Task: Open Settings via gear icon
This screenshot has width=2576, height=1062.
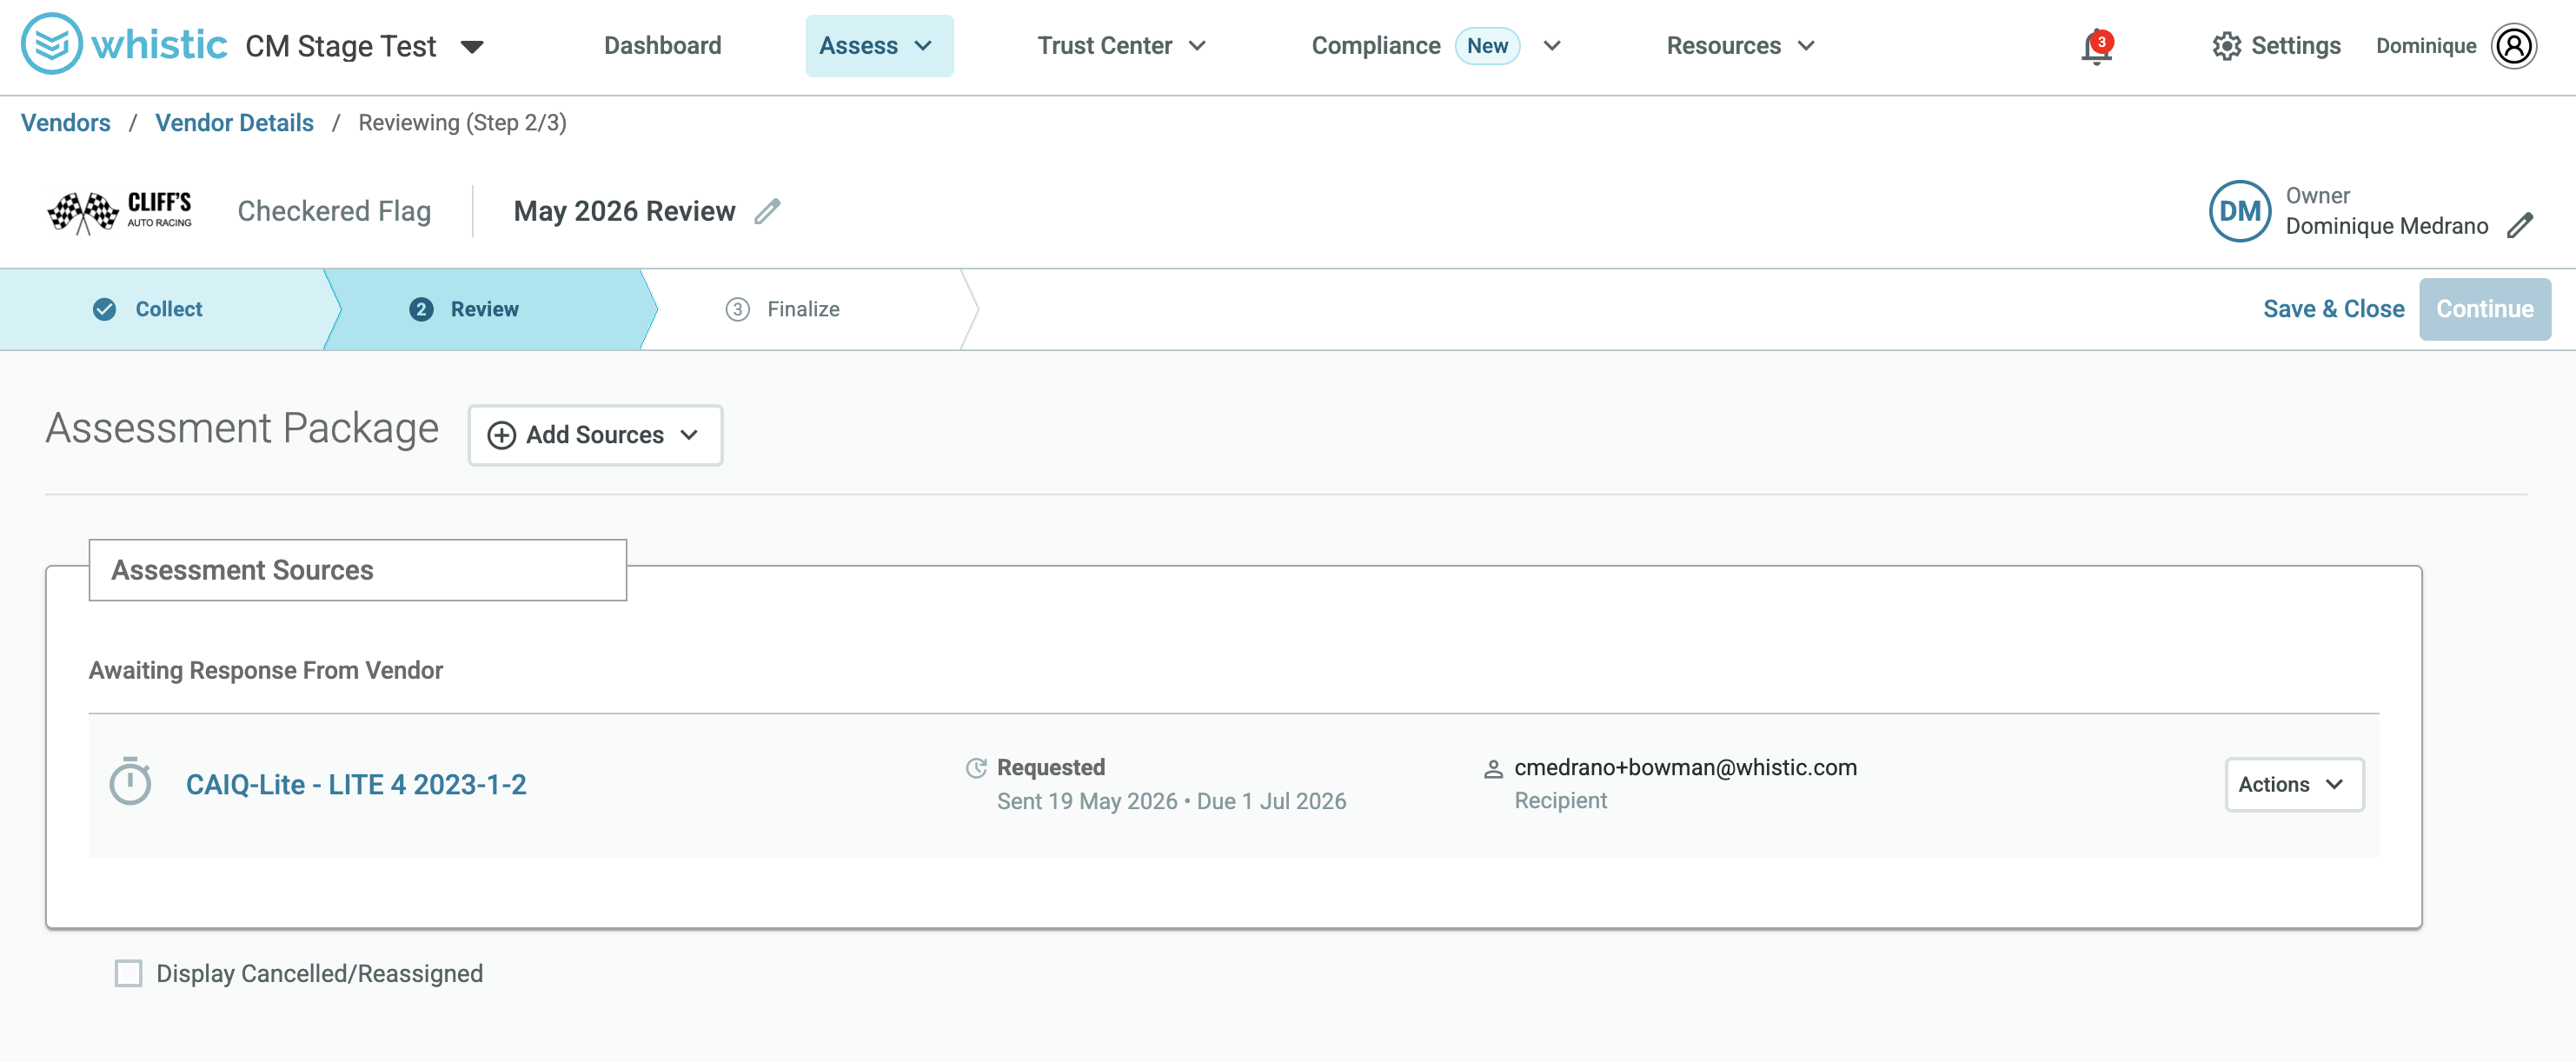Action: [2226, 46]
